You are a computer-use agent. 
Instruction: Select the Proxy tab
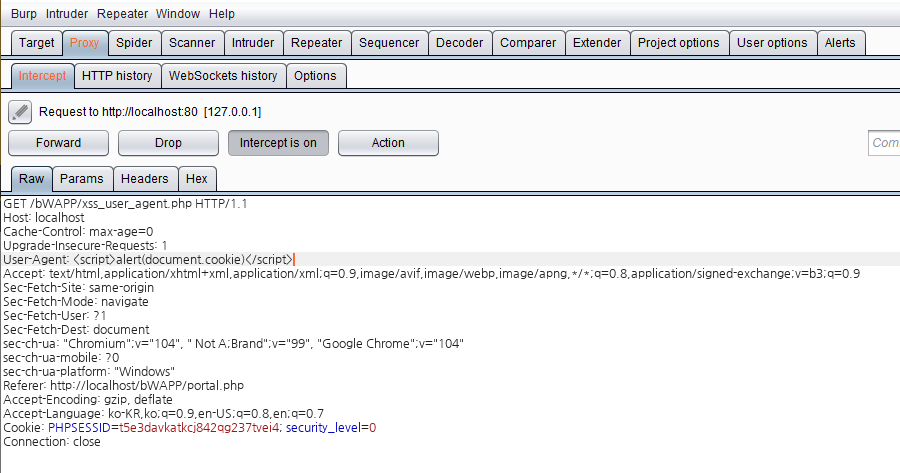pyautogui.click(x=84, y=43)
